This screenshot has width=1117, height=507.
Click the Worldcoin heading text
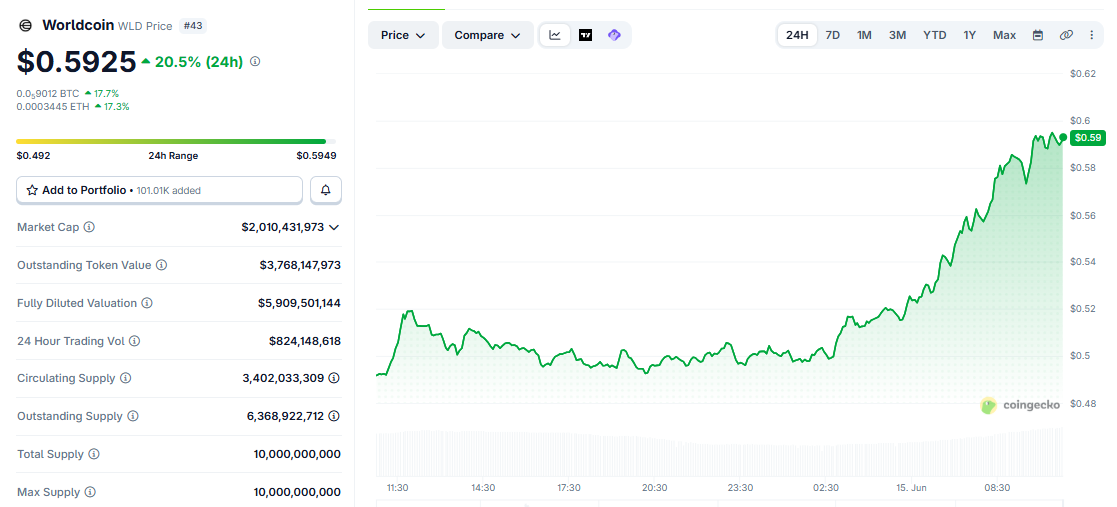click(x=78, y=25)
